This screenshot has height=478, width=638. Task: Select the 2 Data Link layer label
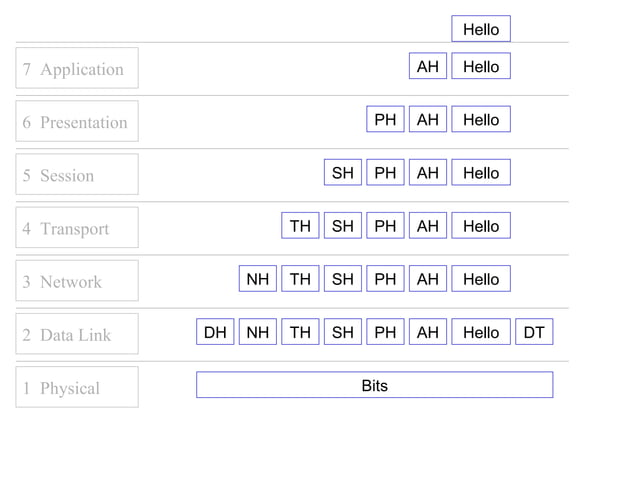click(77, 335)
